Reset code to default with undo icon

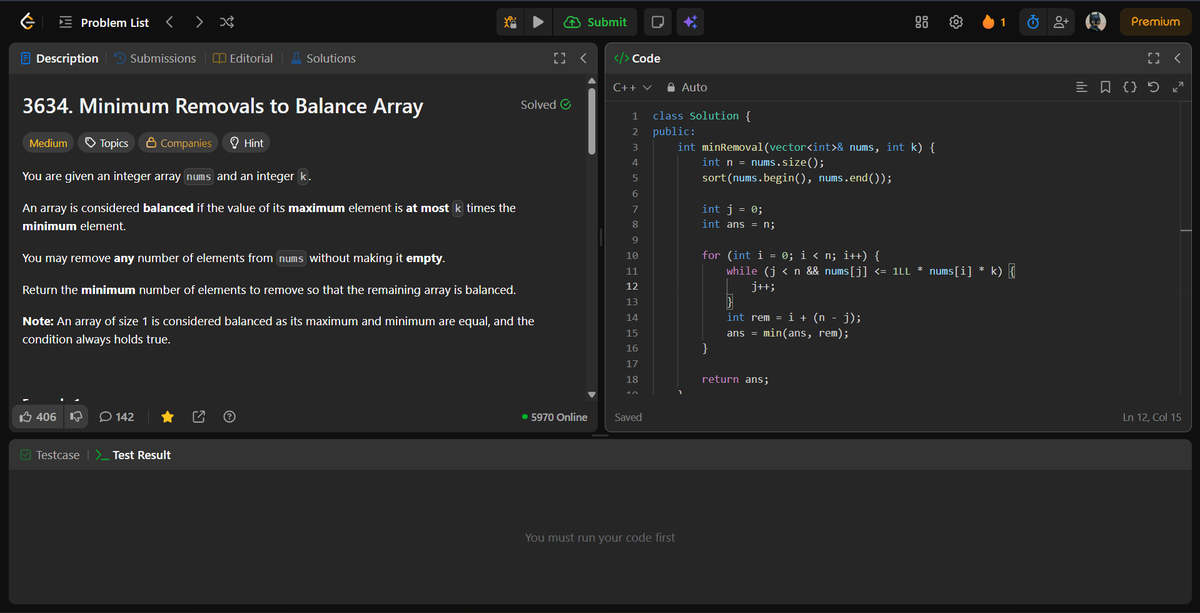[x=1154, y=88]
